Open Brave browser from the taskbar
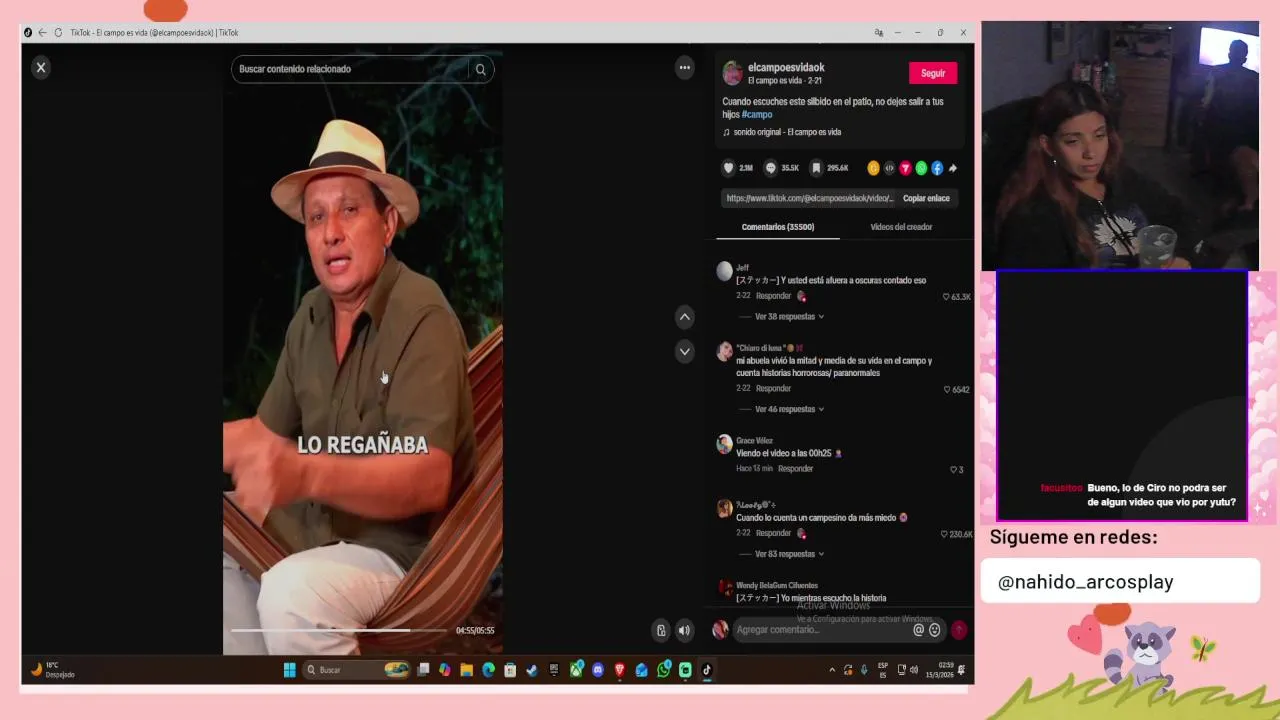This screenshot has height=720, width=1280. (620, 670)
